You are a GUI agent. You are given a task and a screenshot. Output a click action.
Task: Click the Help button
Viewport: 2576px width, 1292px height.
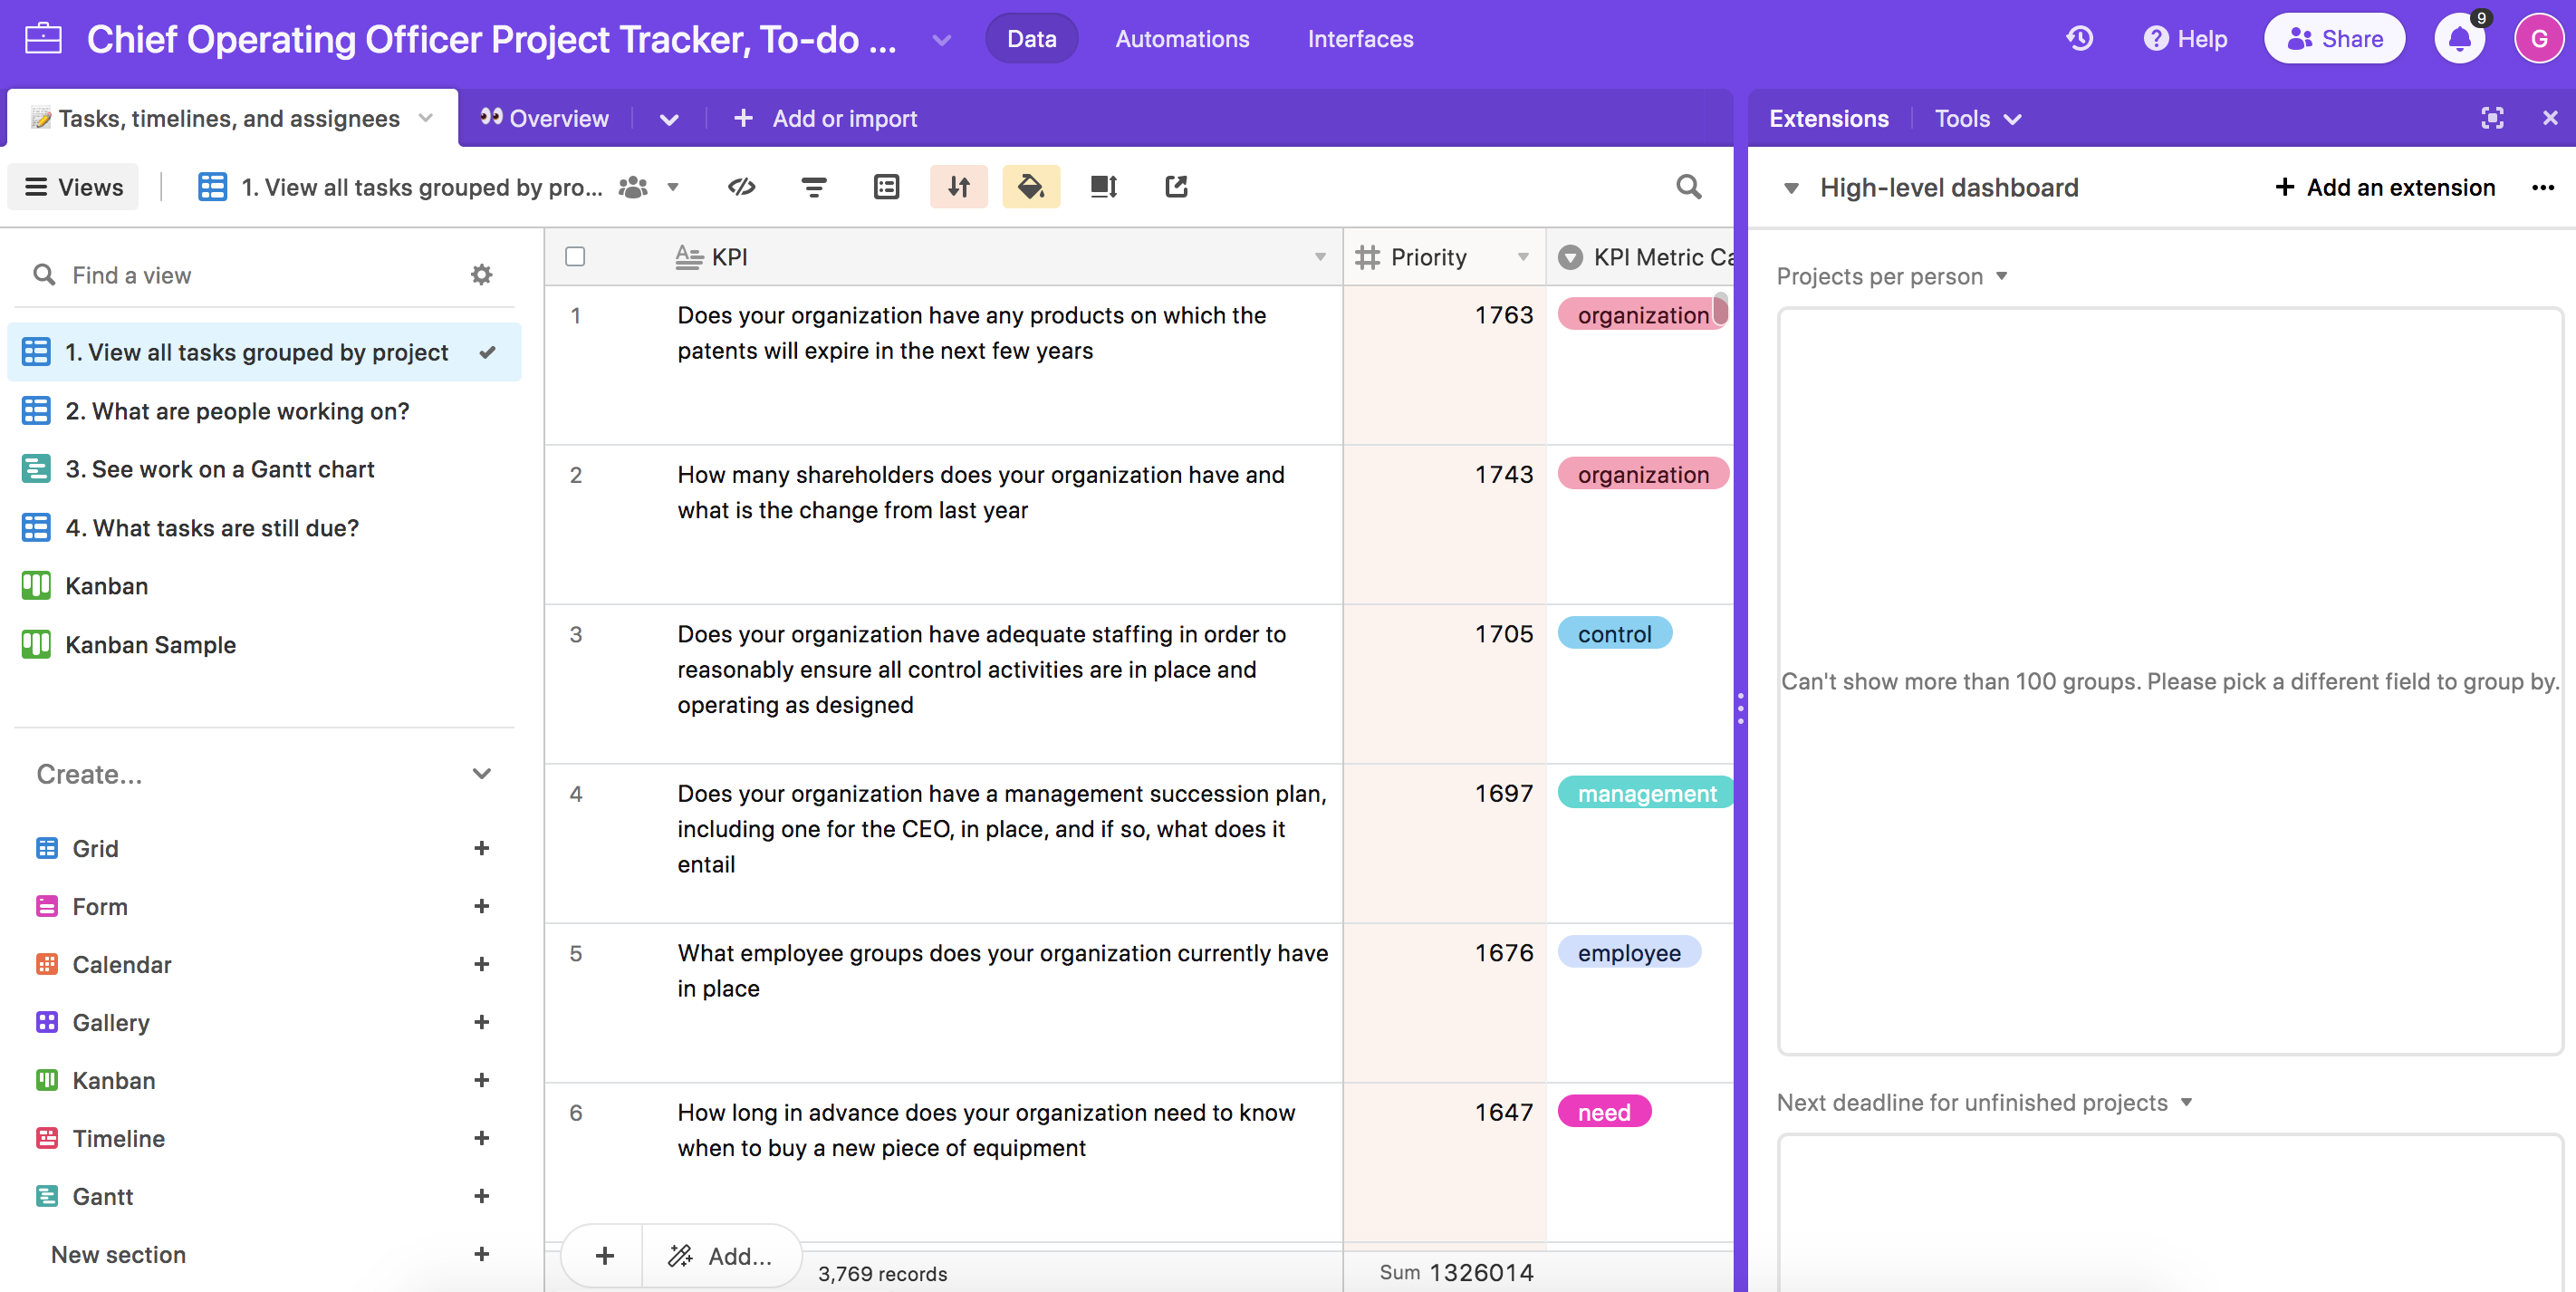[x=2185, y=39]
